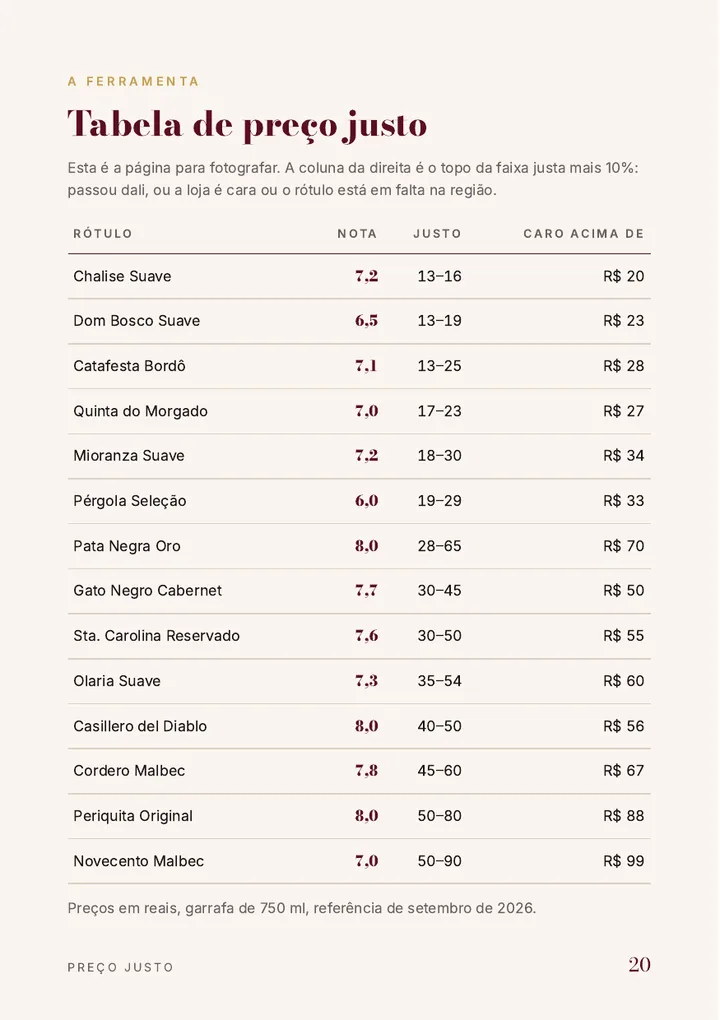Click the Casillero del Diablo label
The width and height of the screenshot is (720, 1020).
coord(140,726)
